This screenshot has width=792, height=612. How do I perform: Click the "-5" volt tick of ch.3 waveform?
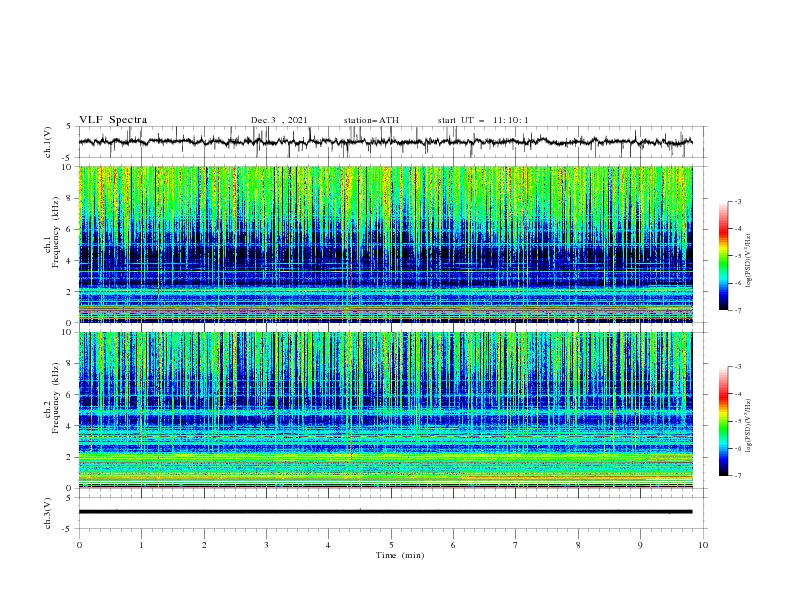click(67, 529)
